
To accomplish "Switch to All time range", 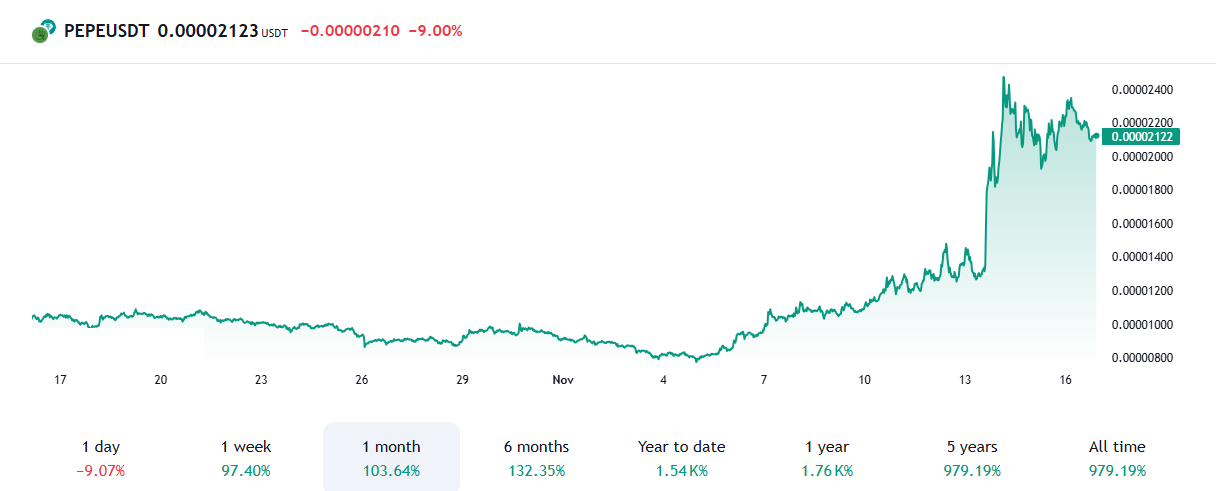I will coord(1117,457).
